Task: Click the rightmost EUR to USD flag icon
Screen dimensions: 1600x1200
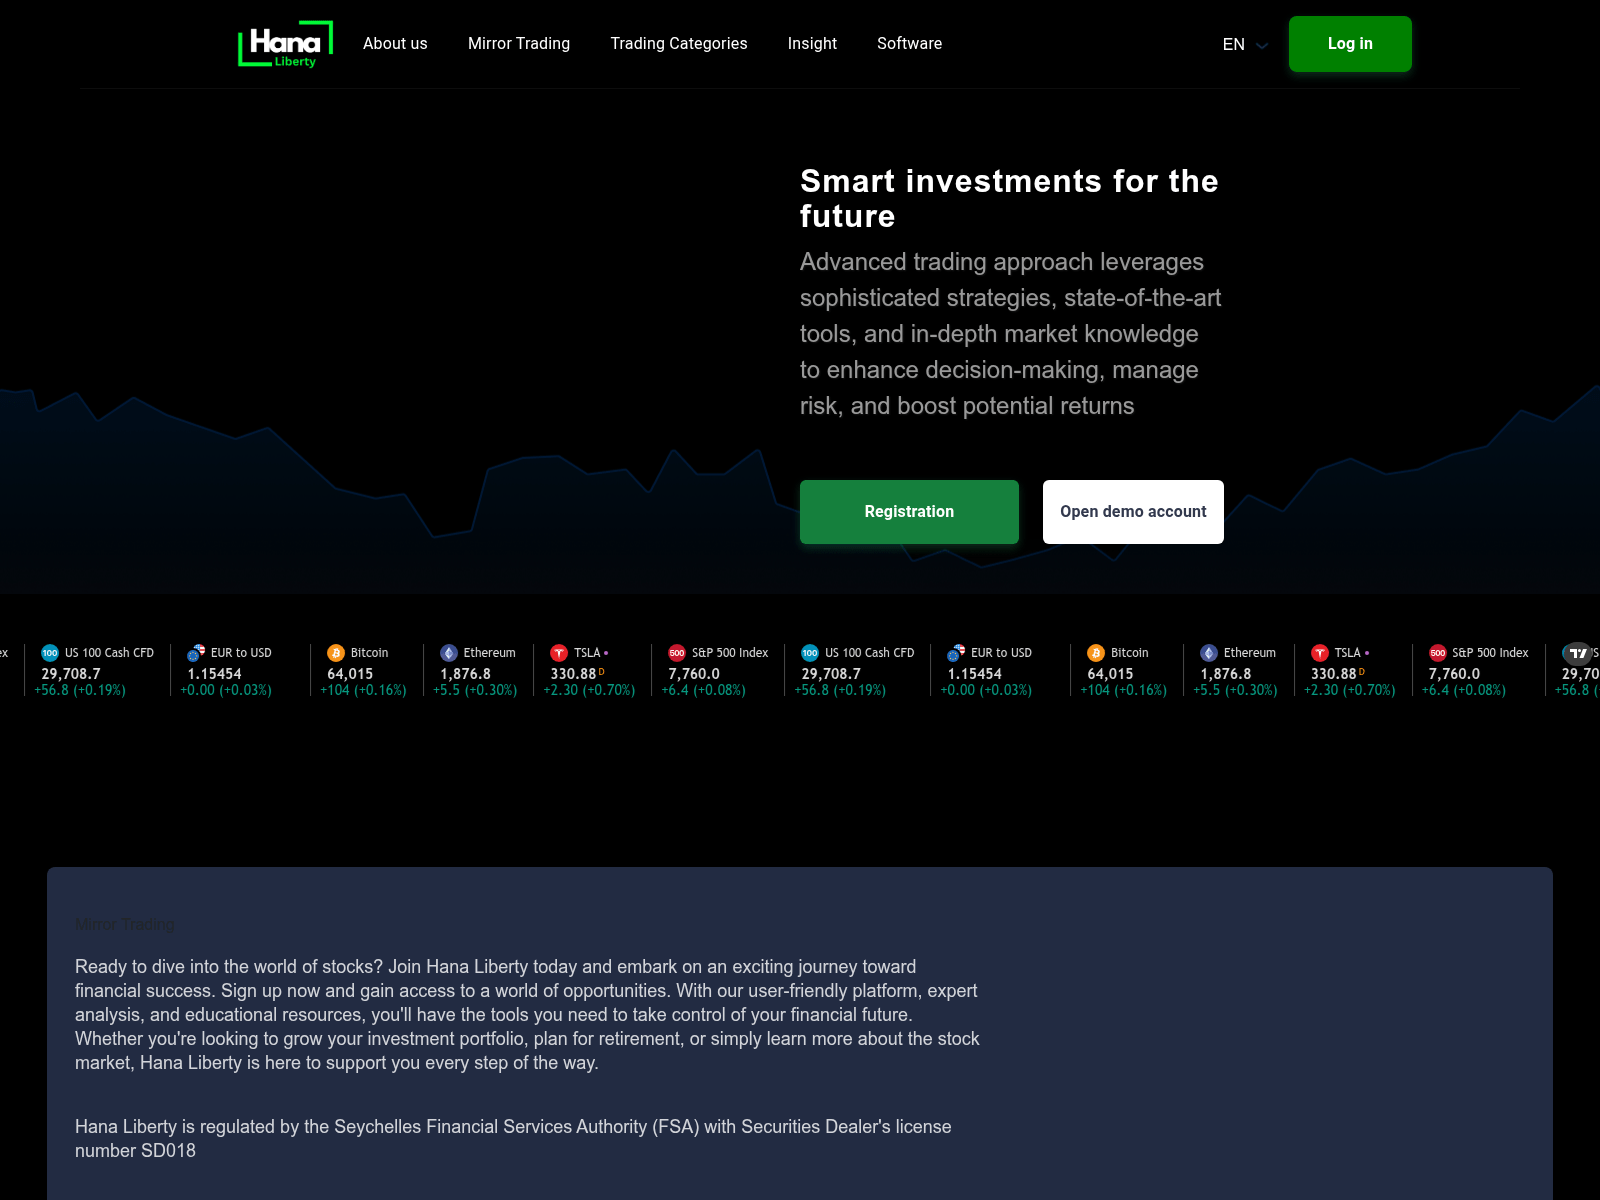Action: (x=956, y=653)
